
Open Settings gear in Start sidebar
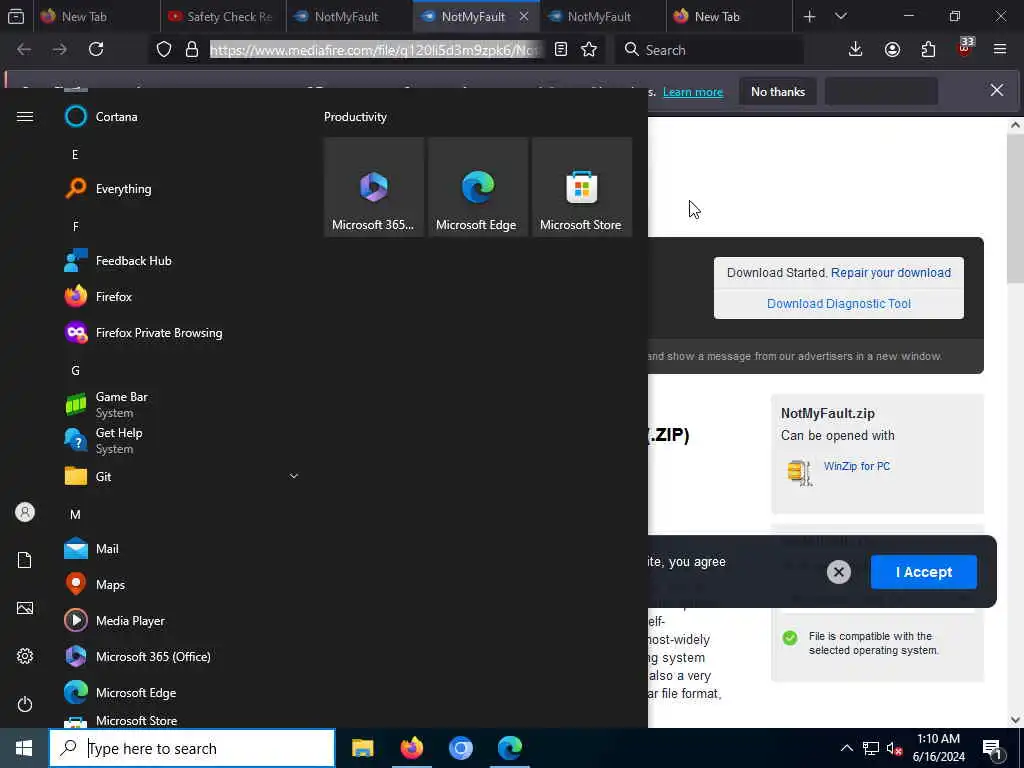tap(25, 656)
